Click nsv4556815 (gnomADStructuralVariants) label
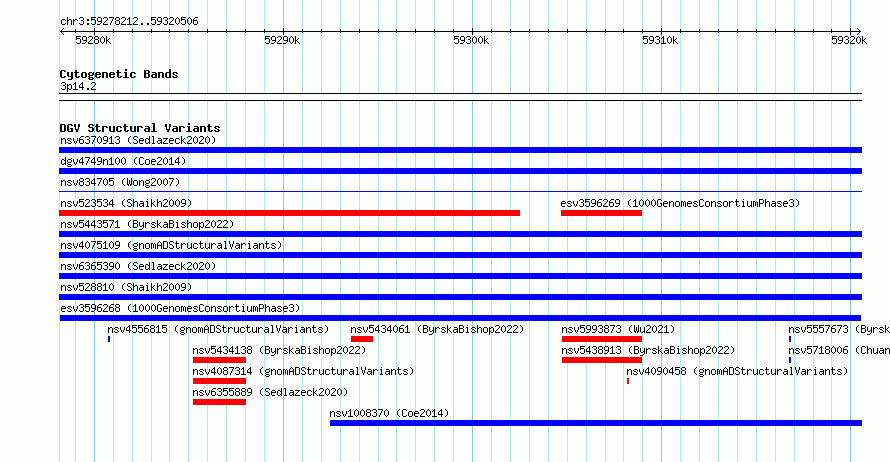 [218, 329]
